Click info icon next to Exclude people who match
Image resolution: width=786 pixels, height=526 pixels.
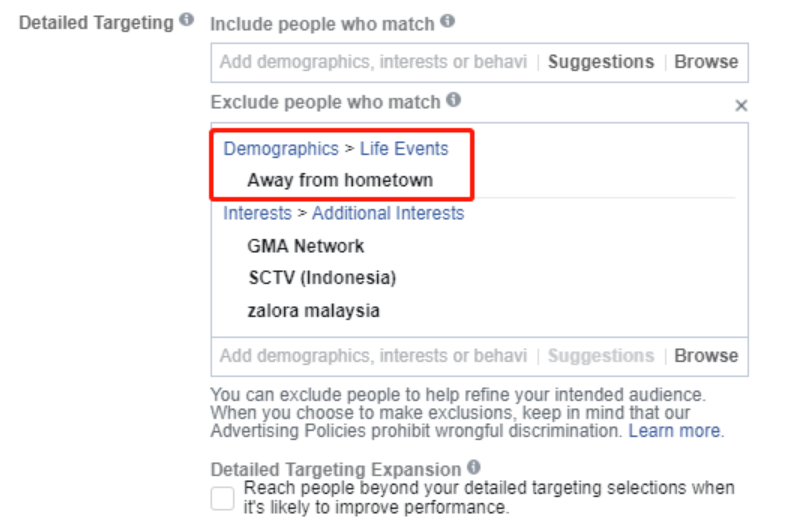point(453,99)
